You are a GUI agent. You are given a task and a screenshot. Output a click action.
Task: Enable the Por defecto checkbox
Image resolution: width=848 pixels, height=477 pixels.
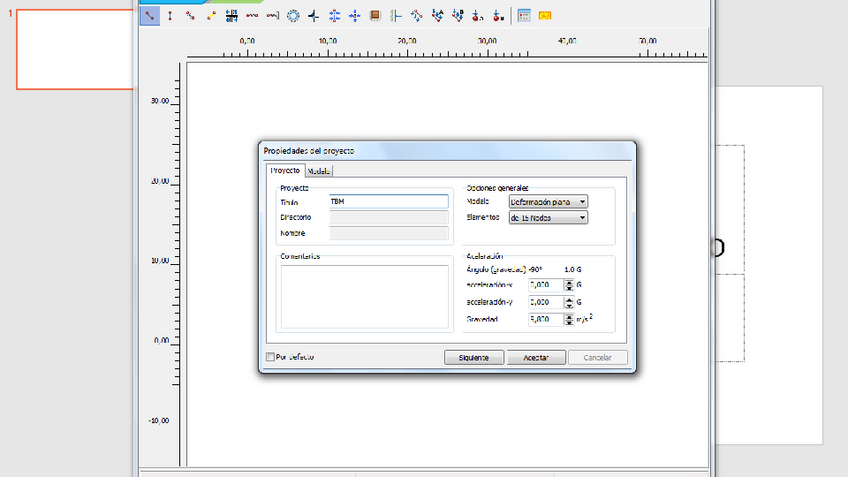tap(270, 357)
